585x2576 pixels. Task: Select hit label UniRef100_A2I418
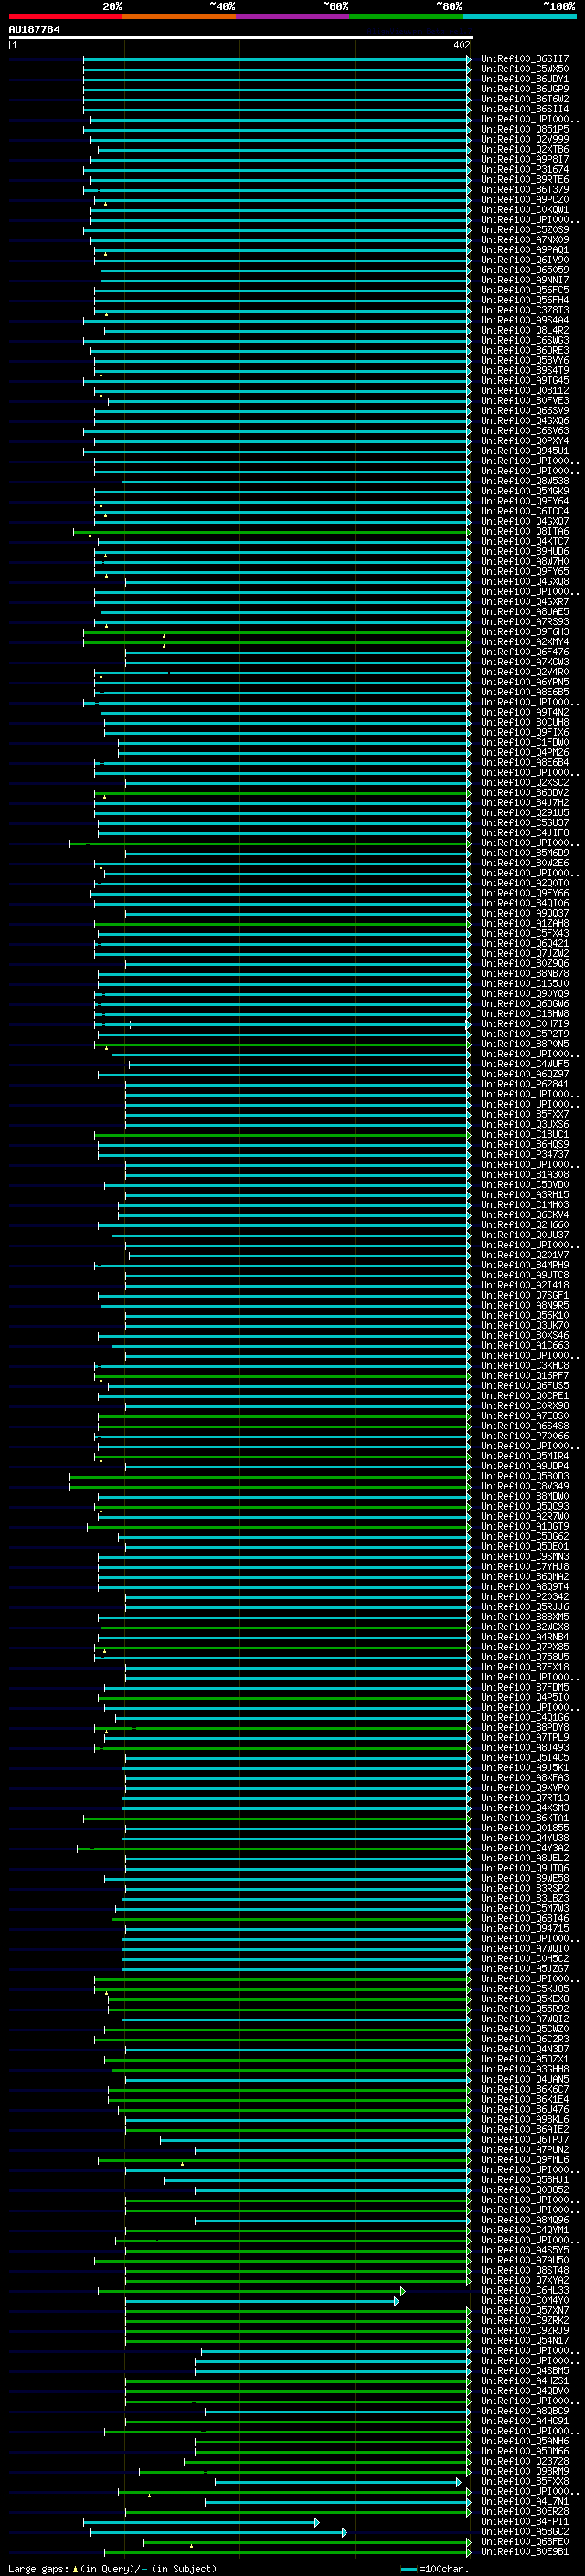(524, 1285)
